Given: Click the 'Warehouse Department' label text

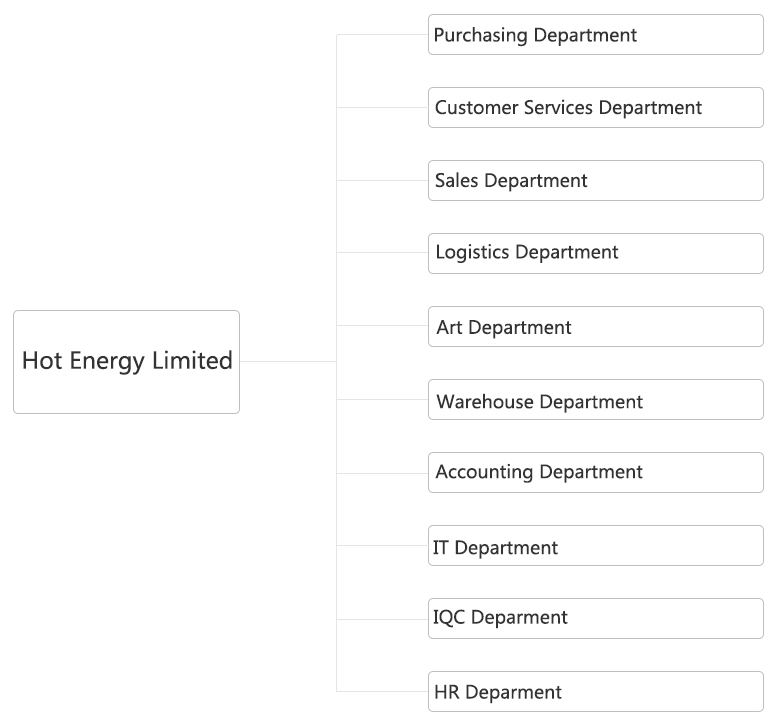Looking at the screenshot, I should pos(540,402).
